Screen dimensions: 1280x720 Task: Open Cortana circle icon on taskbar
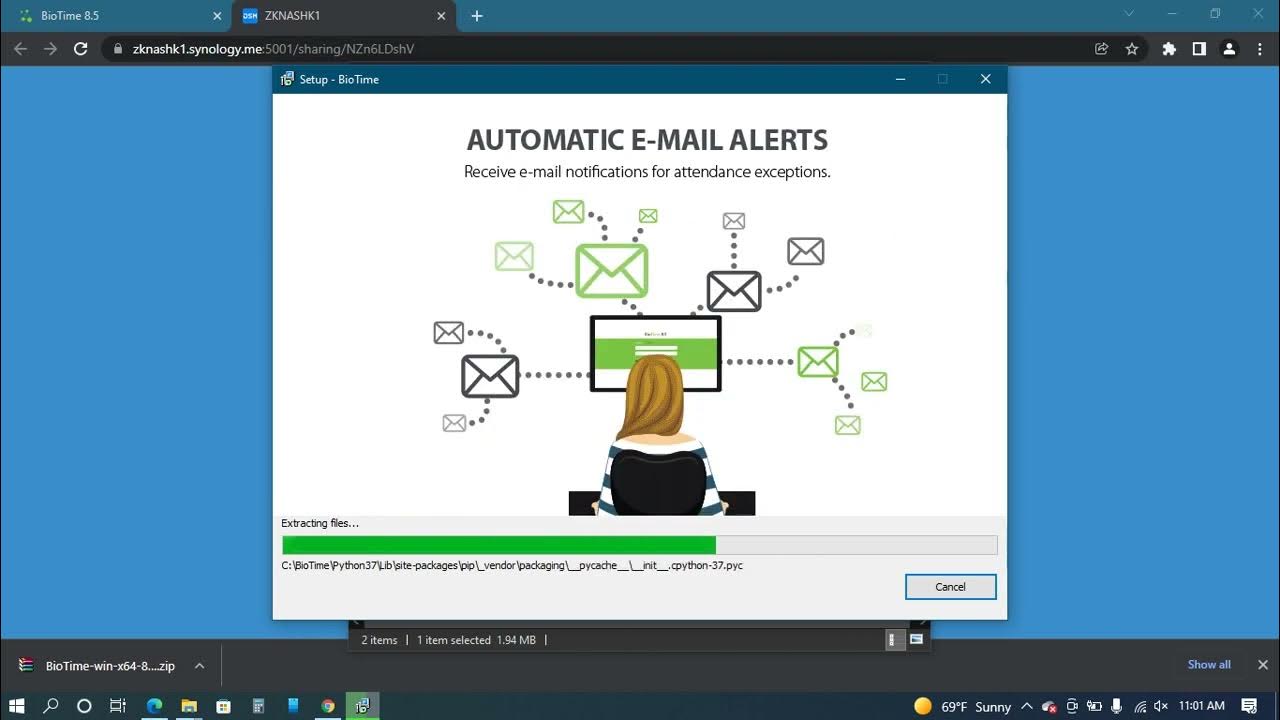tap(84, 706)
